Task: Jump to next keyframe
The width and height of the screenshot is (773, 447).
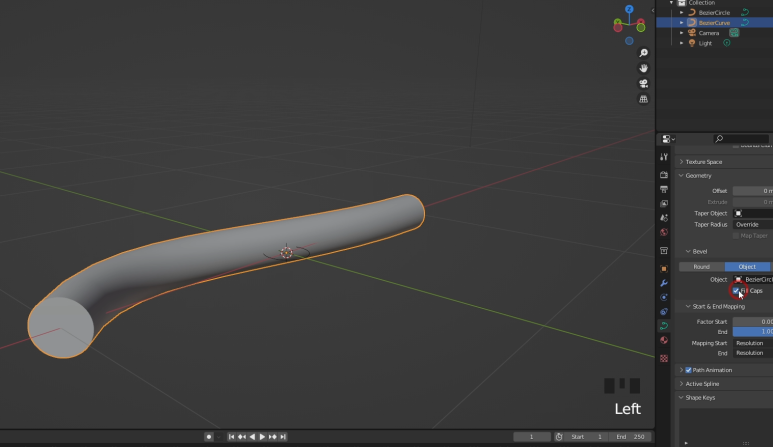Action: [x=273, y=437]
